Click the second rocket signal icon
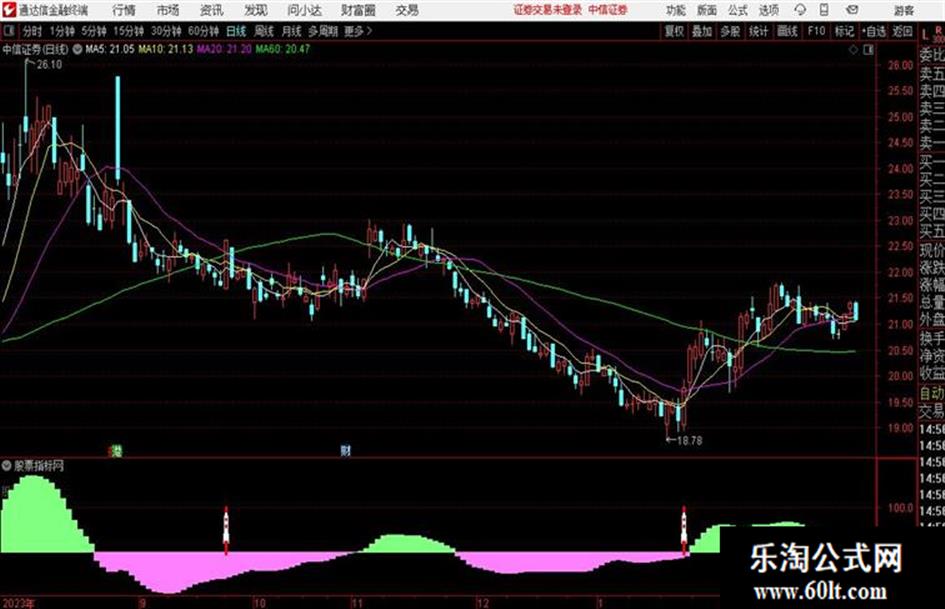 point(683,530)
